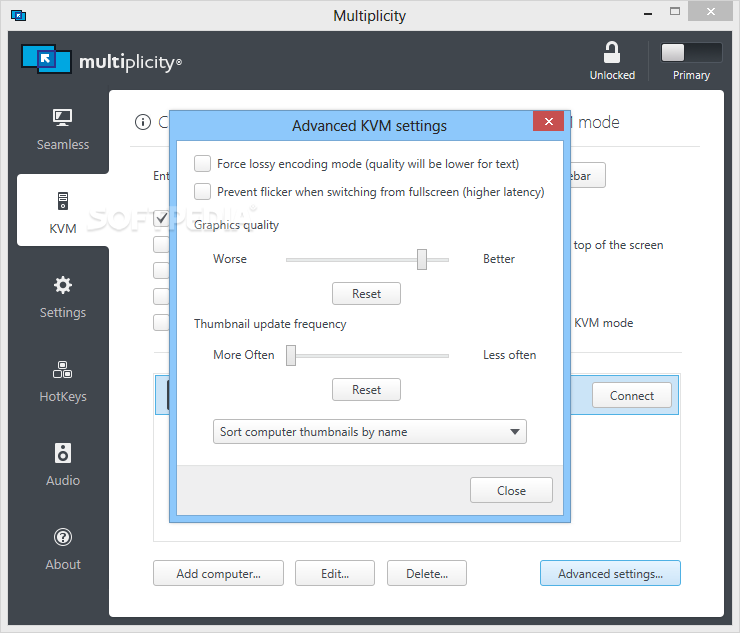Screen dimensions: 740x633
Task: Open the Audio tab
Action: [63, 465]
